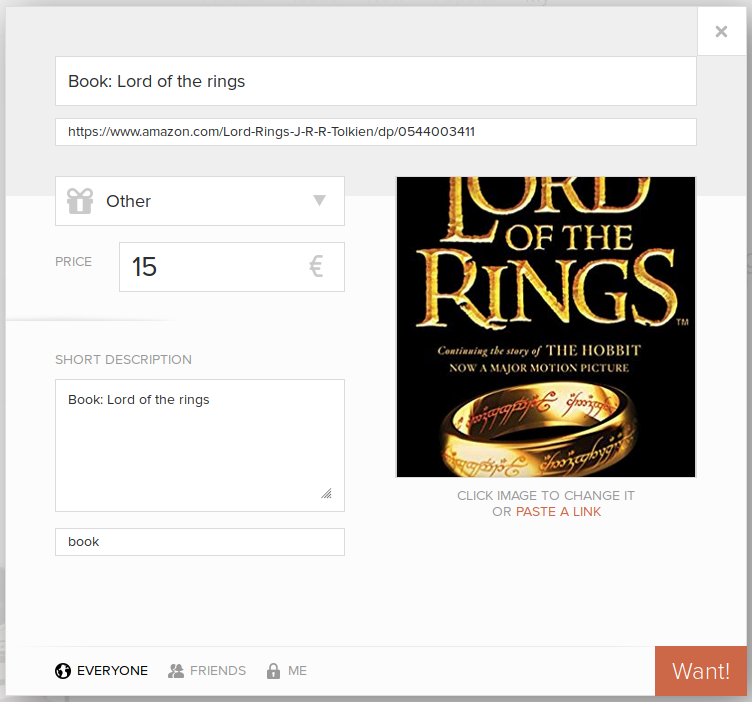Grab the description box resize handle
Image resolution: width=752 pixels, height=702 pixels.
coord(326,493)
